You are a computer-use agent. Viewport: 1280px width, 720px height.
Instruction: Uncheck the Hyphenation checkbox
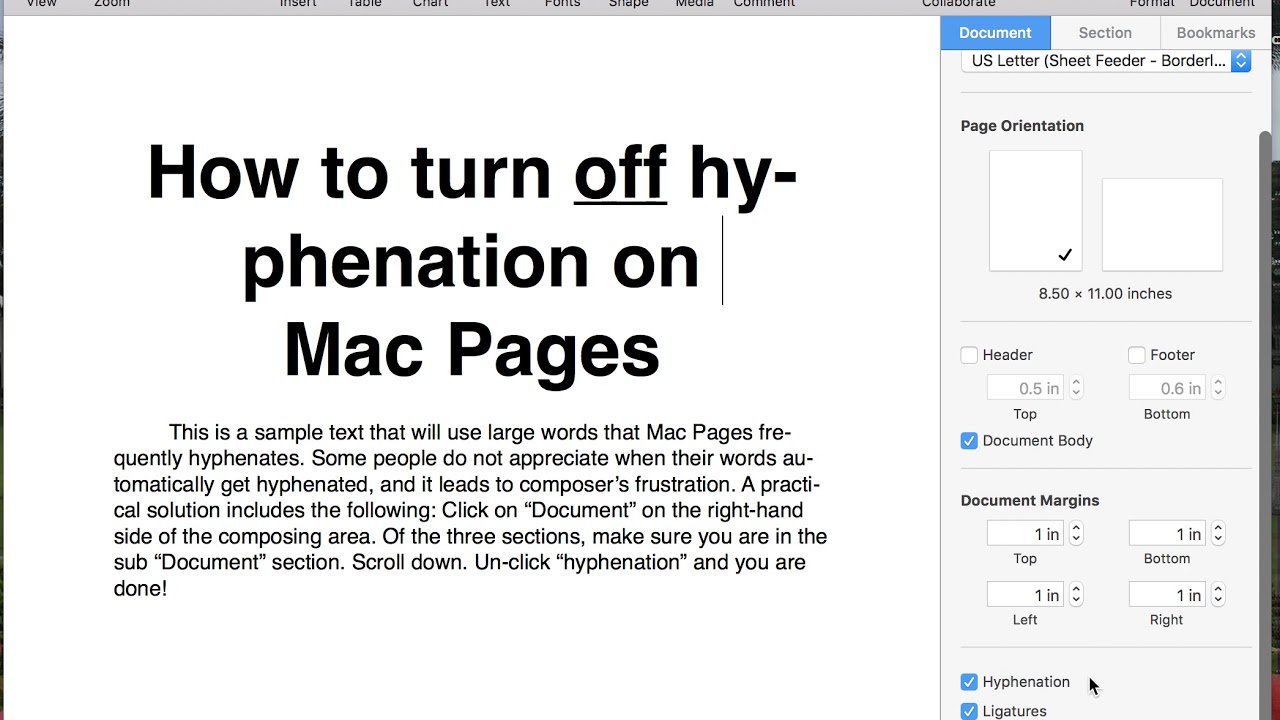point(969,682)
